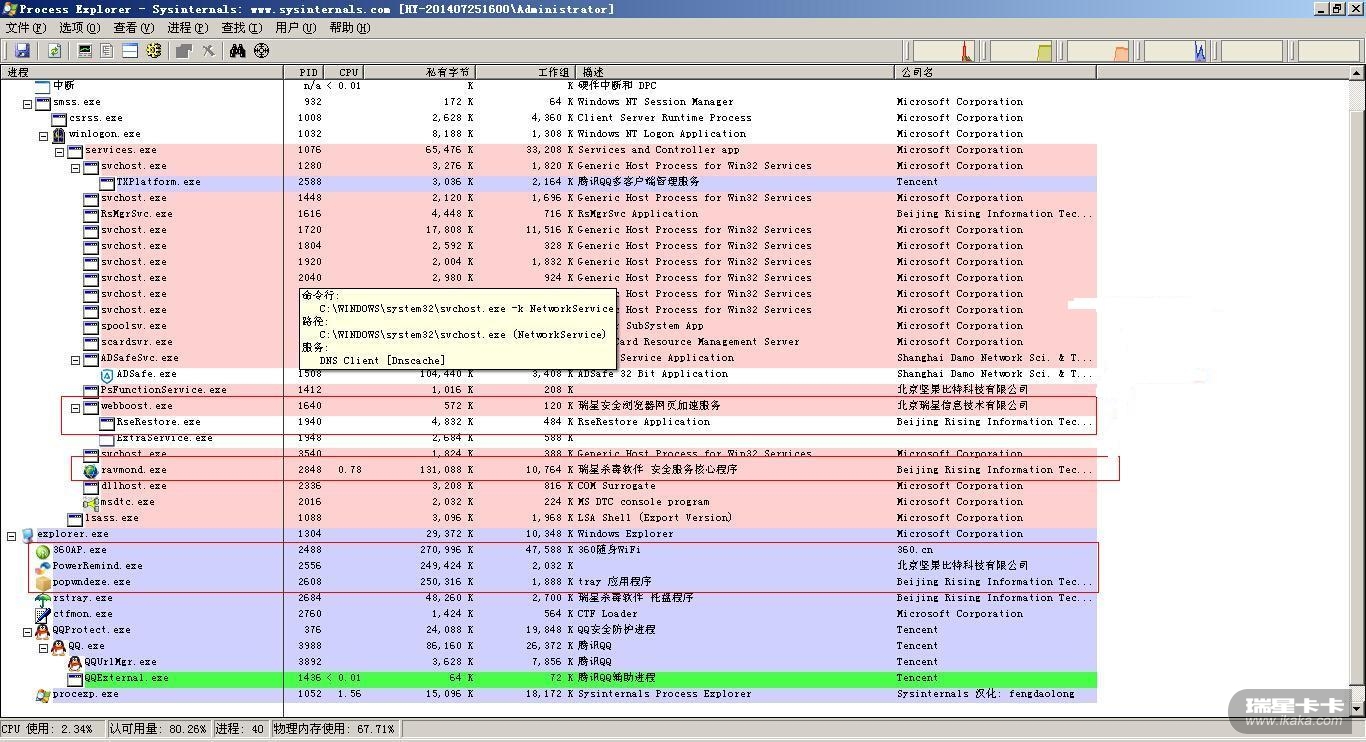Viewport: 1366px width, 742px height.
Task: Click the explorer.exe process icon
Action: click(27, 534)
